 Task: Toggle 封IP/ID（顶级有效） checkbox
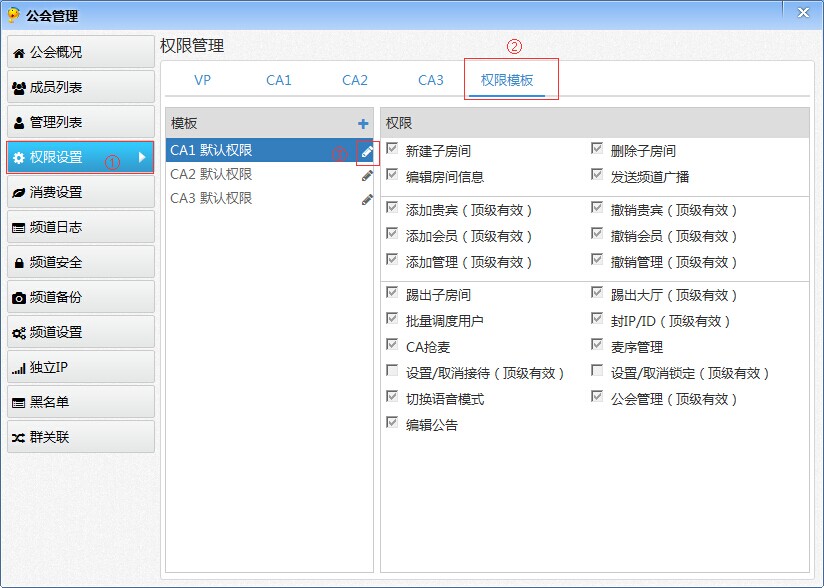pos(597,318)
